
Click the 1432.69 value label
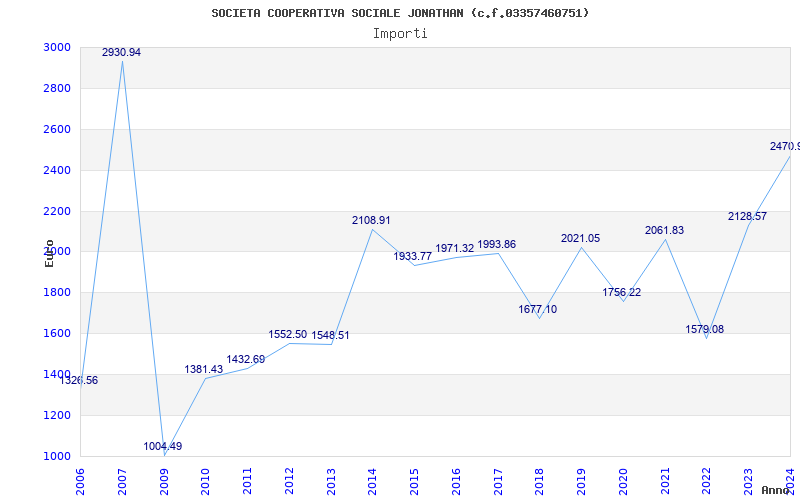click(246, 360)
